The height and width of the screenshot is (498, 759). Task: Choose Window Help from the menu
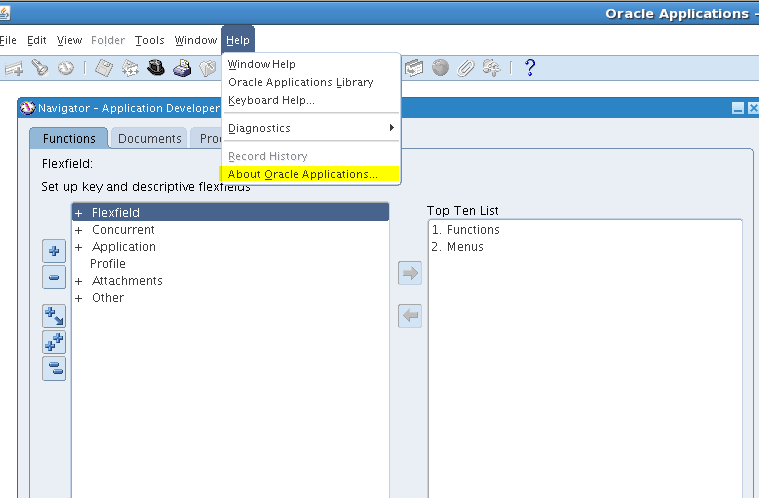(261, 64)
